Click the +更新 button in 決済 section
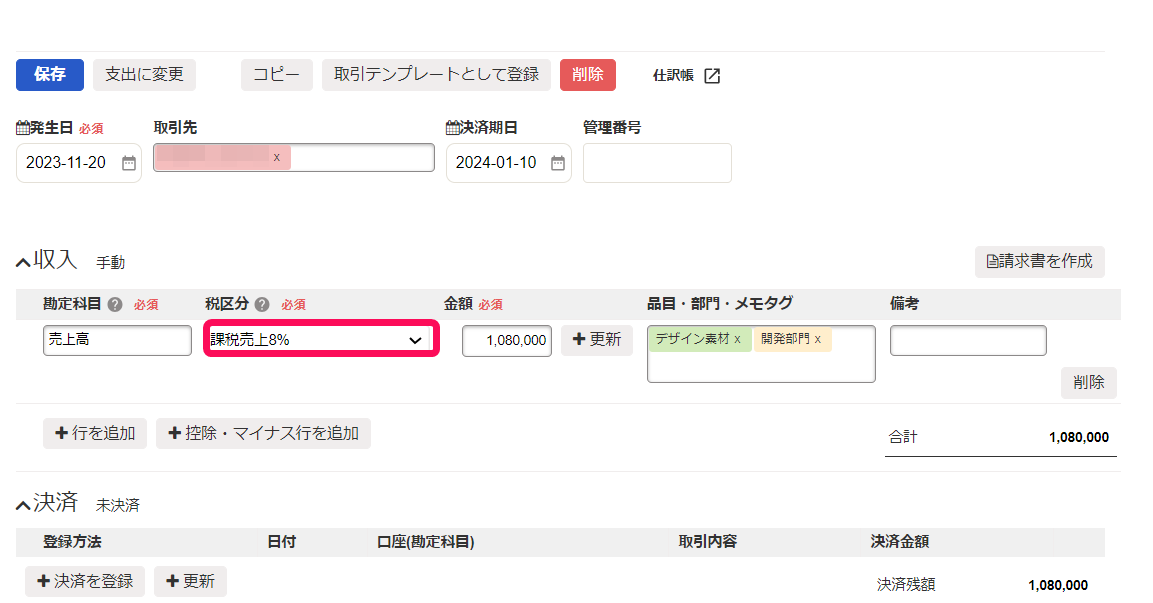The image size is (1153, 603). point(190,581)
